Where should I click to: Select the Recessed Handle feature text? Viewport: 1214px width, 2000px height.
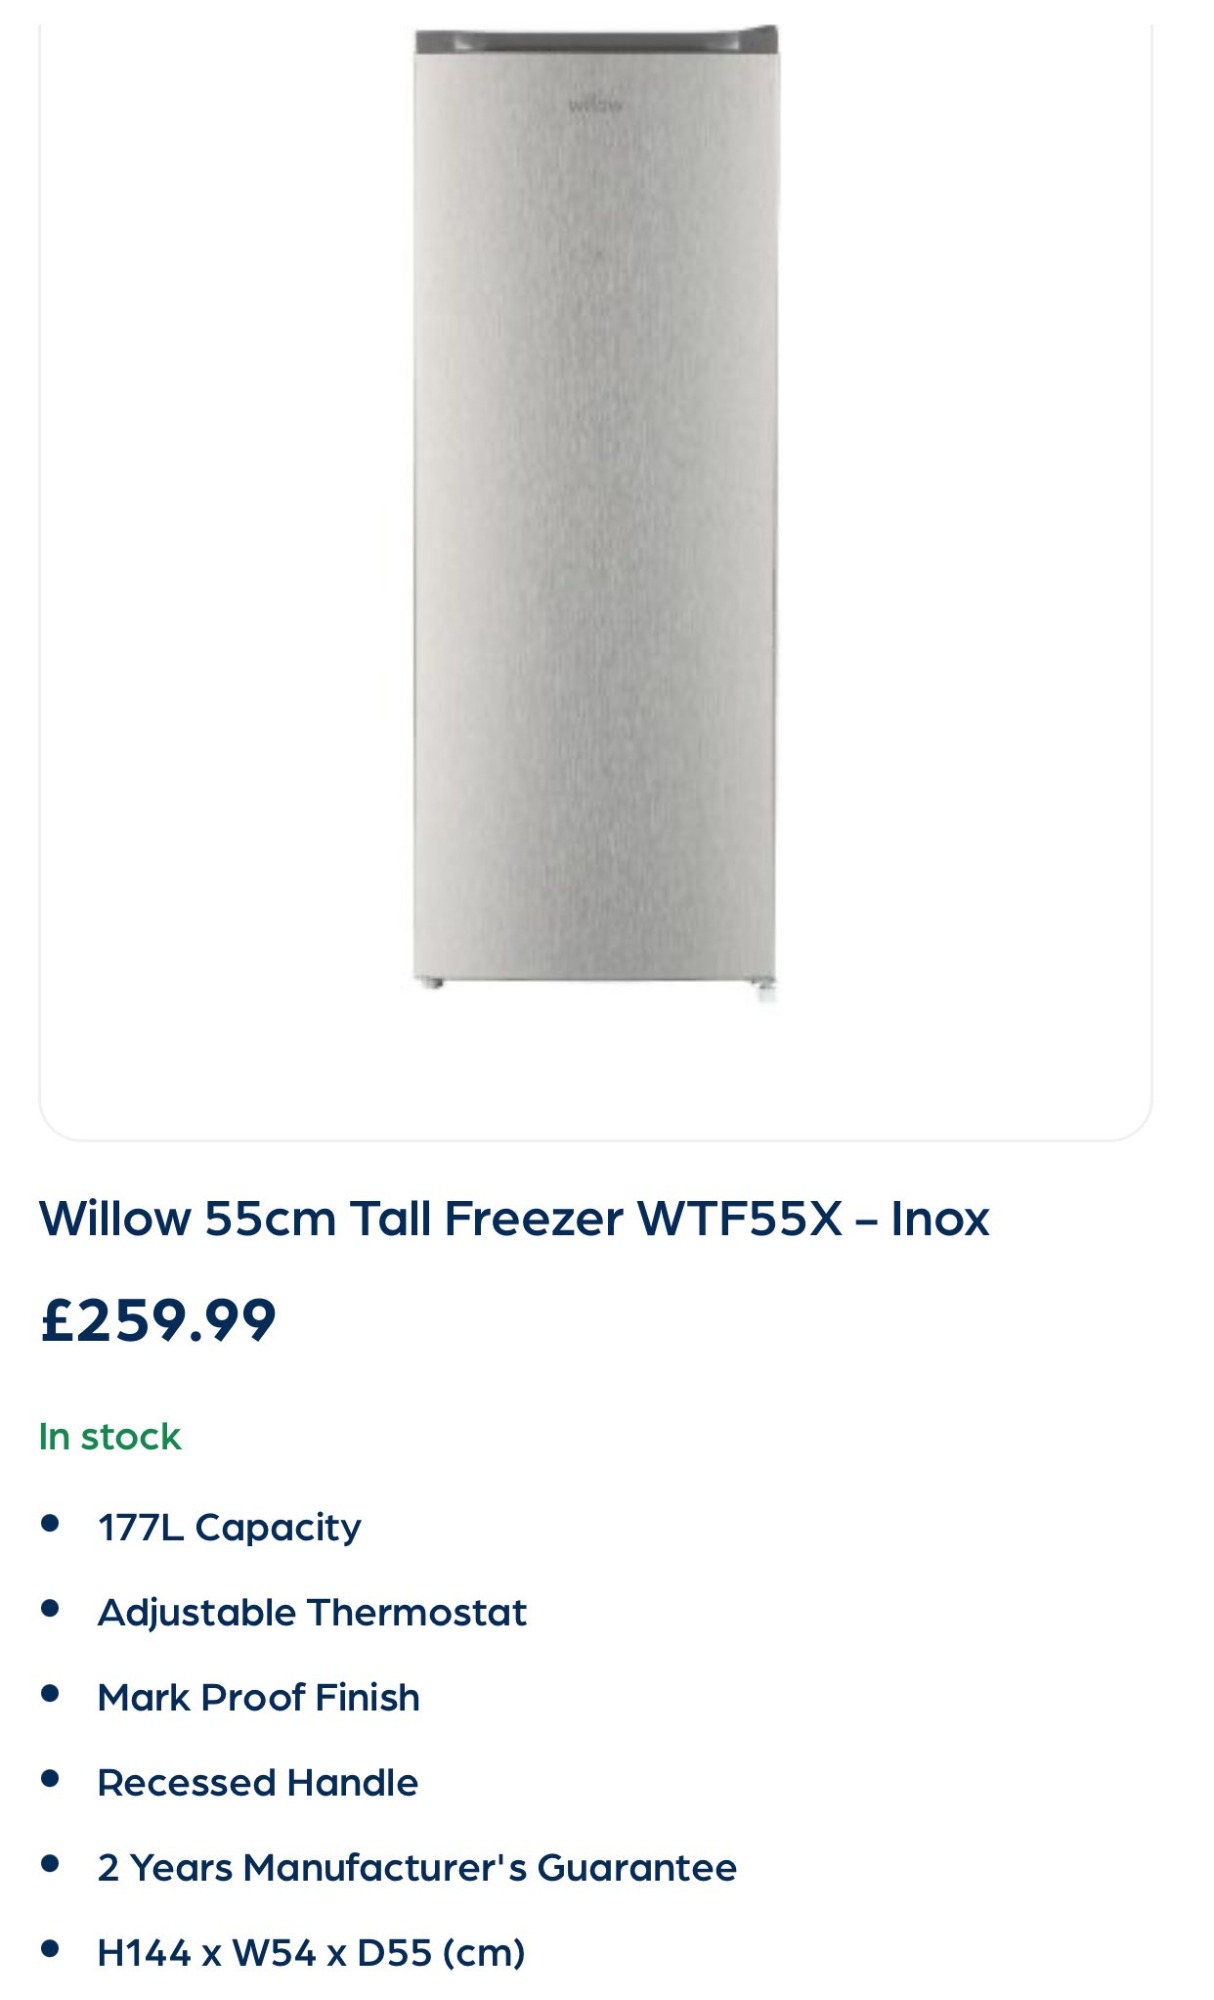tap(258, 1782)
